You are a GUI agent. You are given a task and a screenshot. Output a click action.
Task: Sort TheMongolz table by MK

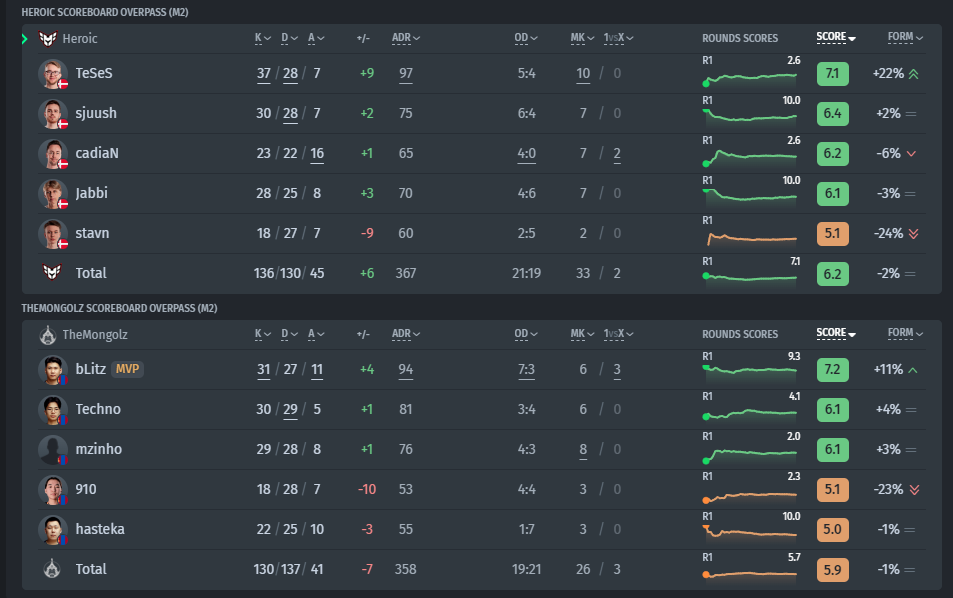tap(582, 334)
